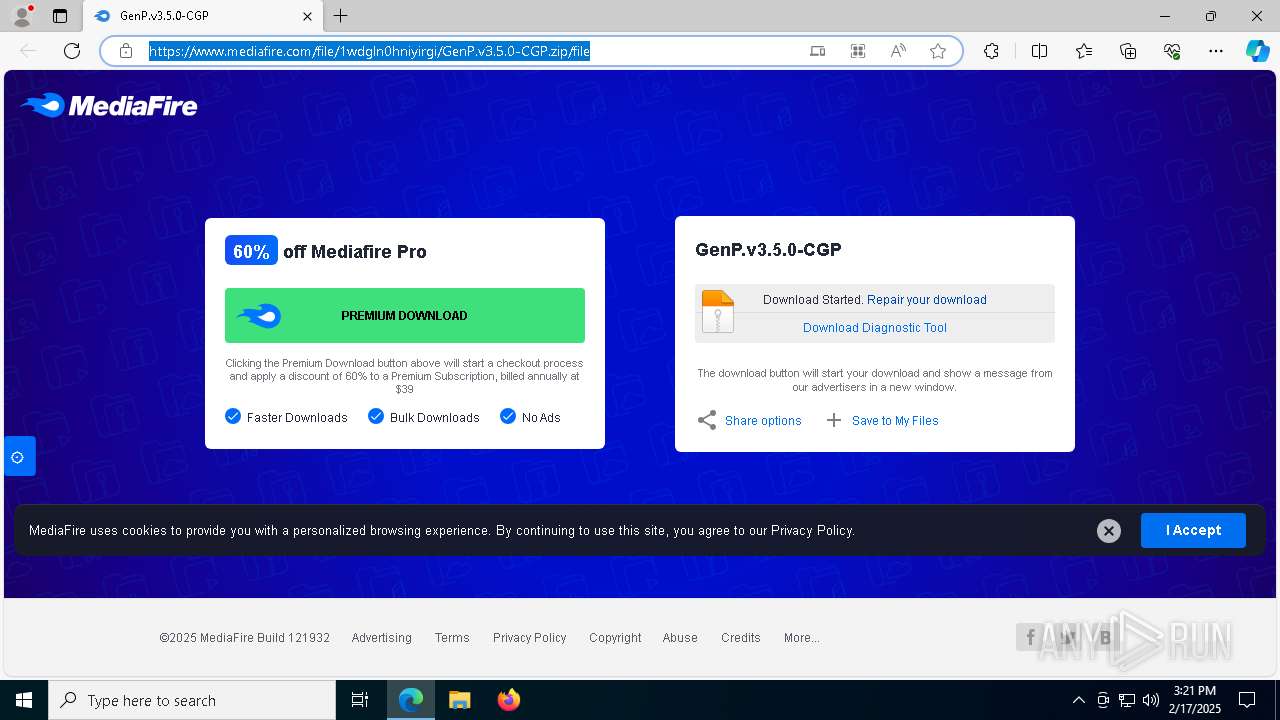Open File Explorer from the taskbar

click(460, 700)
